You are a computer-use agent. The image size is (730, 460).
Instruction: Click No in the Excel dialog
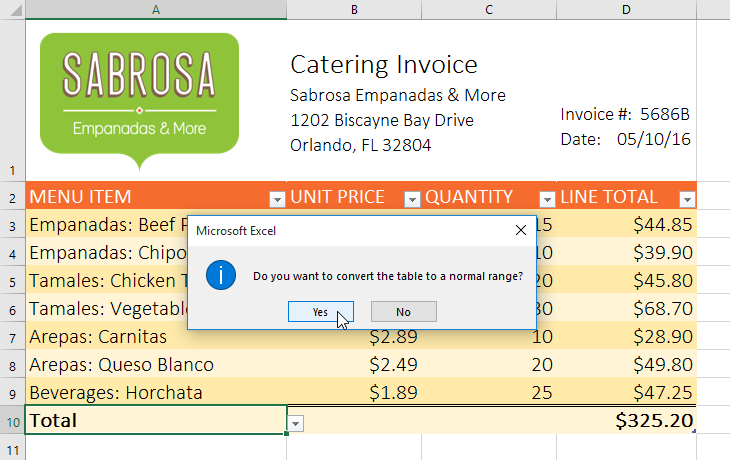click(402, 311)
